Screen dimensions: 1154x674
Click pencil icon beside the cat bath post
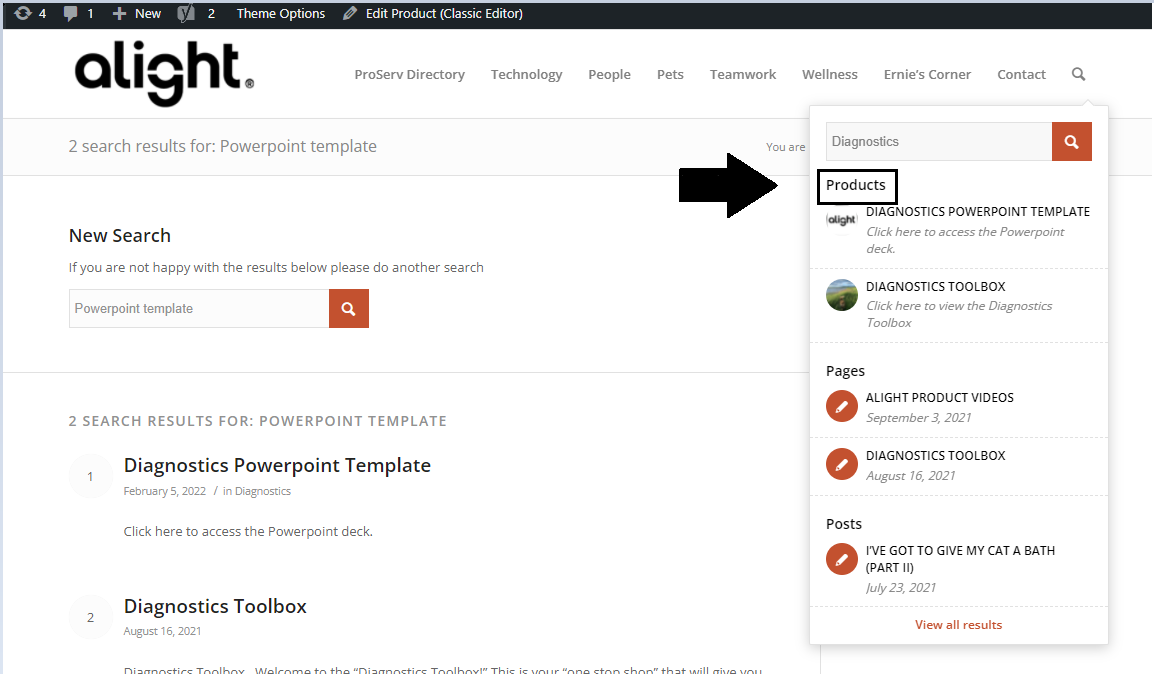click(x=842, y=559)
